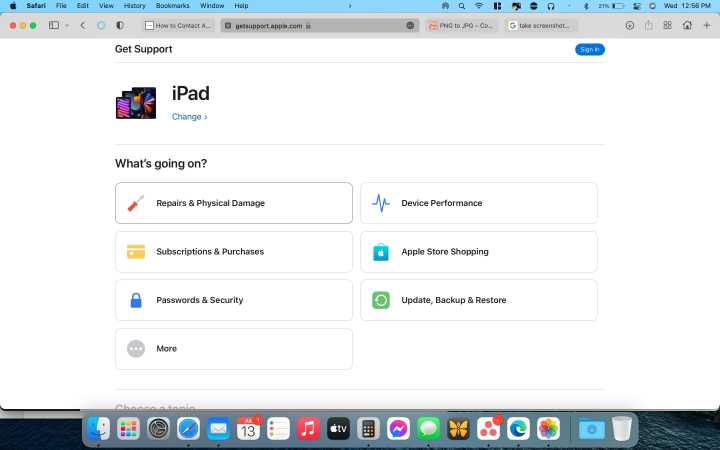Follow the Change product link
The width and height of the screenshot is (720, 450).
pos(189,117)
